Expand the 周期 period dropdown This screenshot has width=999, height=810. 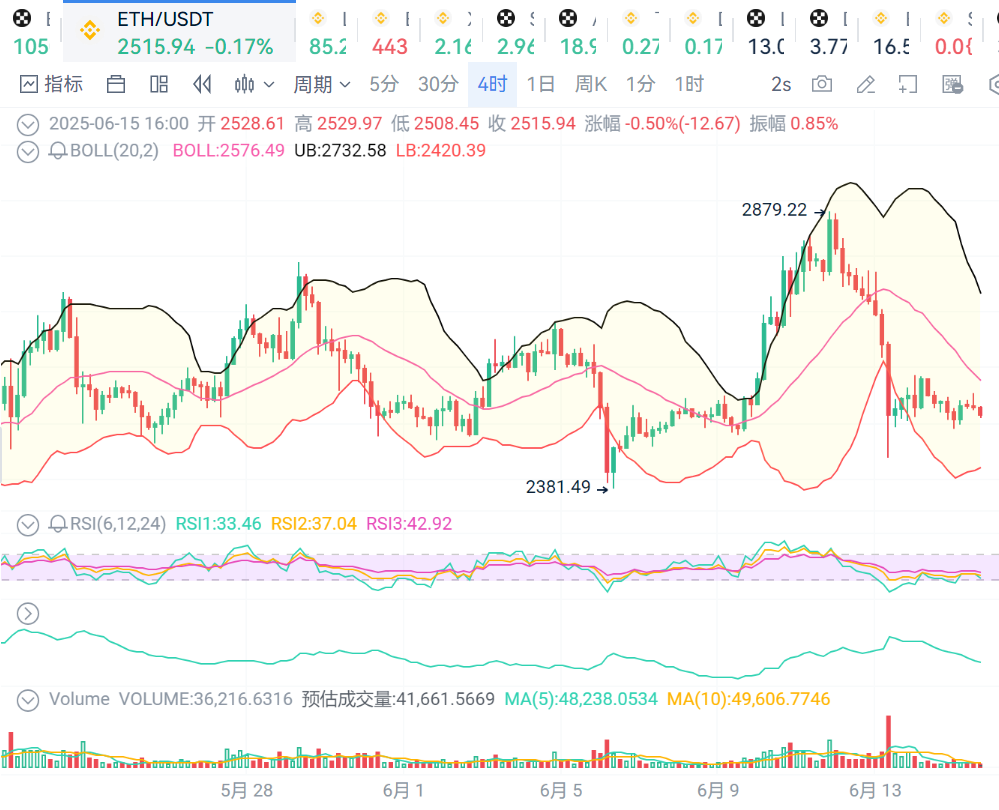(322, 84)
